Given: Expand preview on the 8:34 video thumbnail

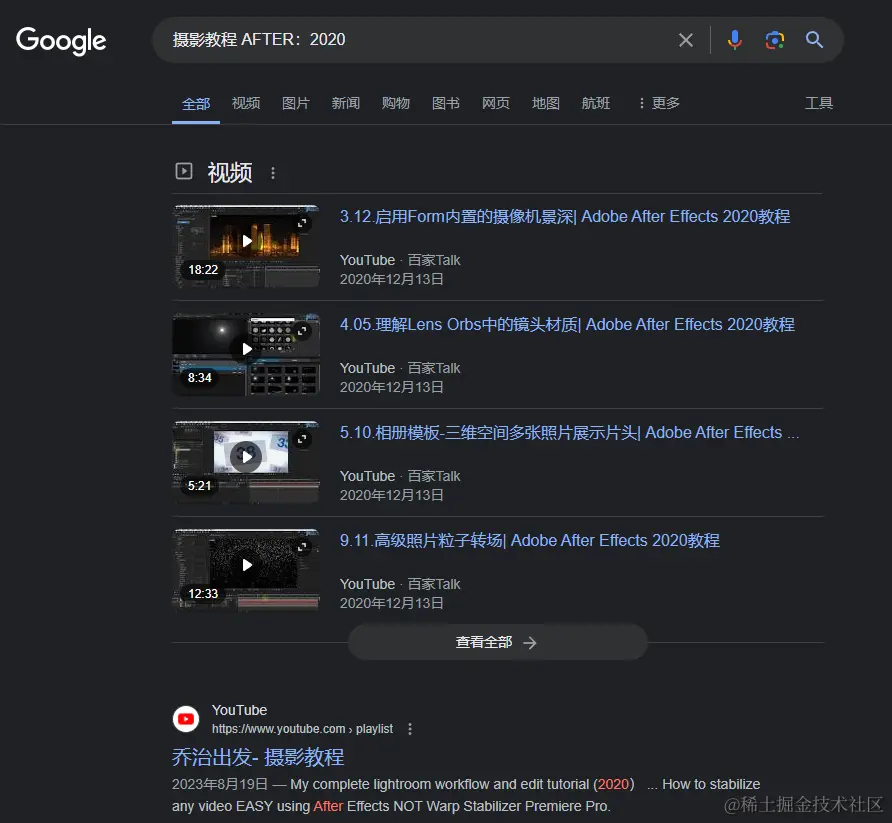Looking at the screenshot, I should 303,330.
